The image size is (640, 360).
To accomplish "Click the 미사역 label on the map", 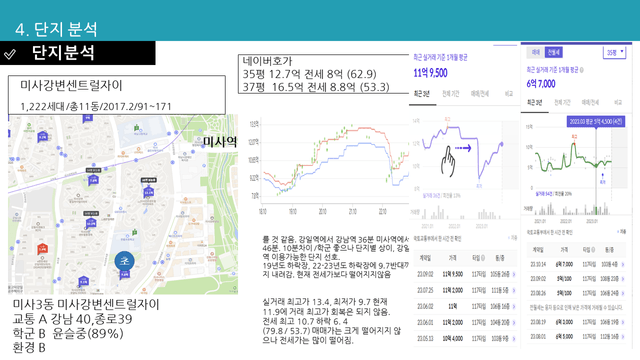I will click(x=220, y=142).
